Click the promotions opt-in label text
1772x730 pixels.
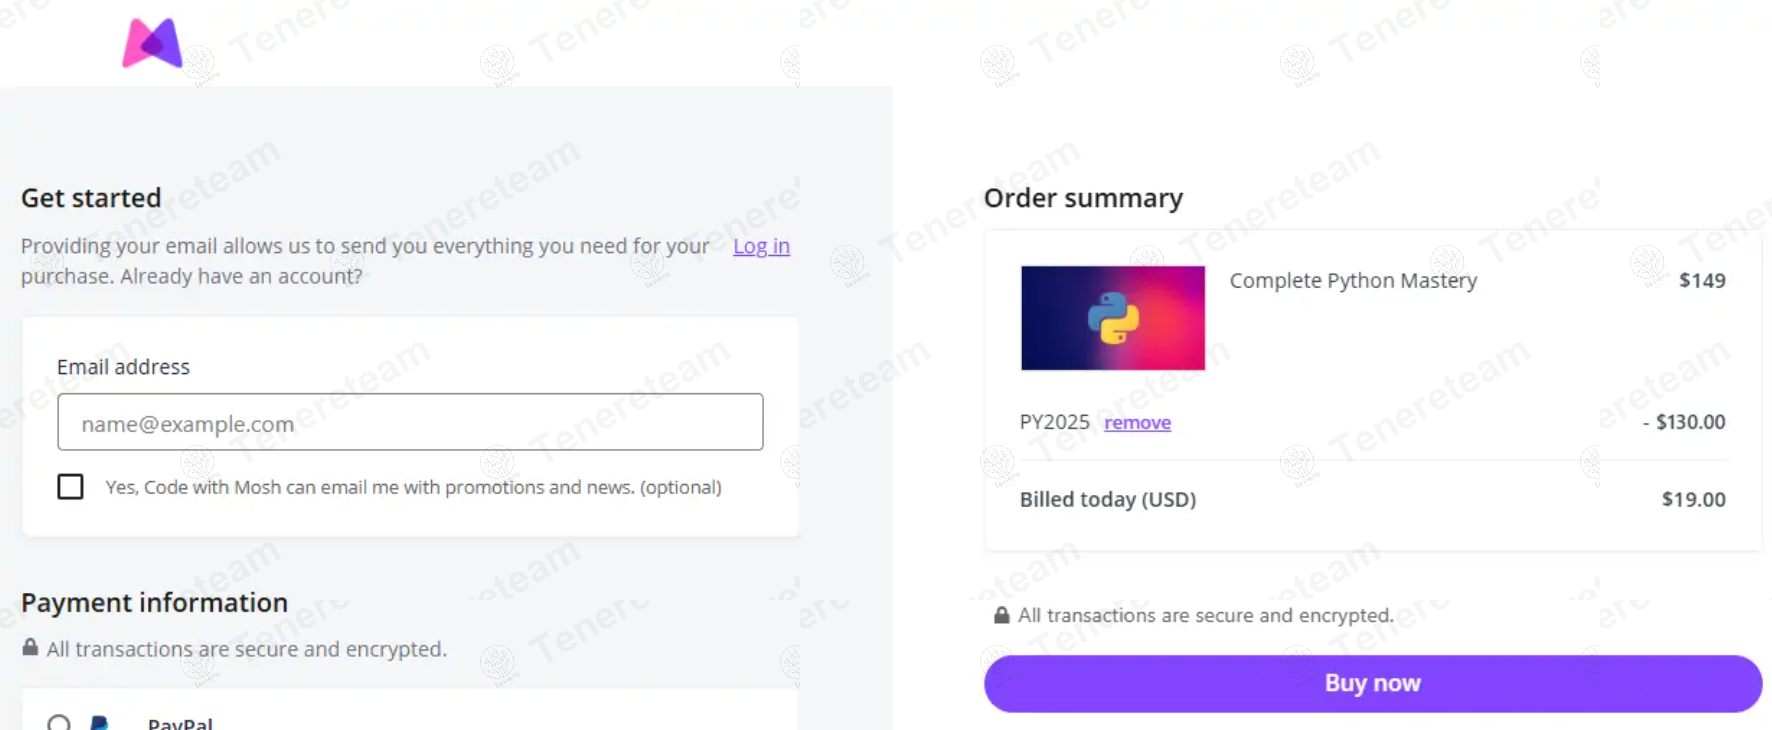tap(413, 487)
